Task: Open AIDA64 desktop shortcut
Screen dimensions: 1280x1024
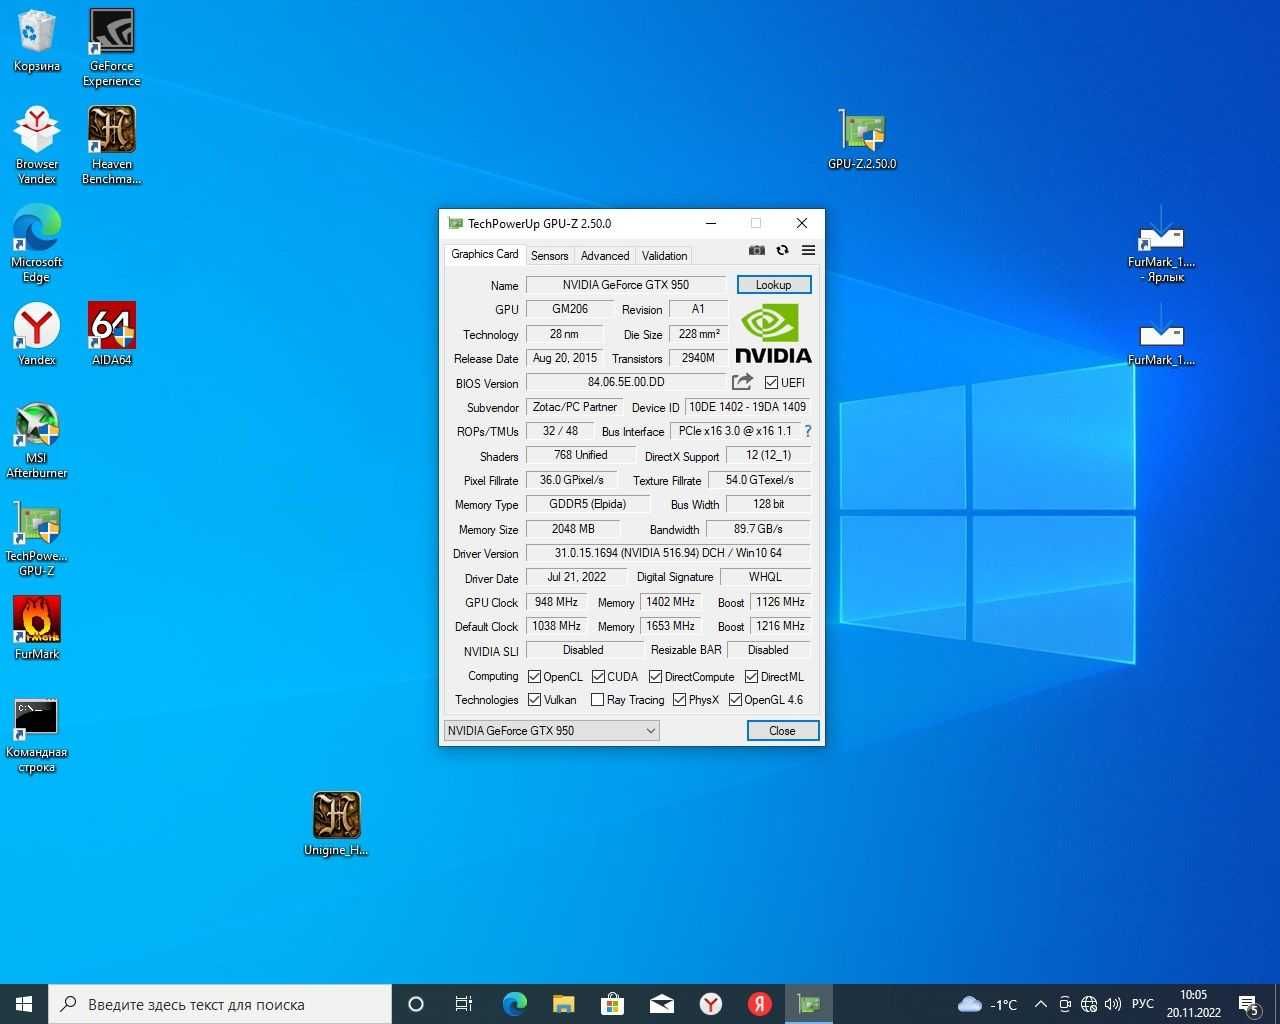Action: click(x=112, y=335)
